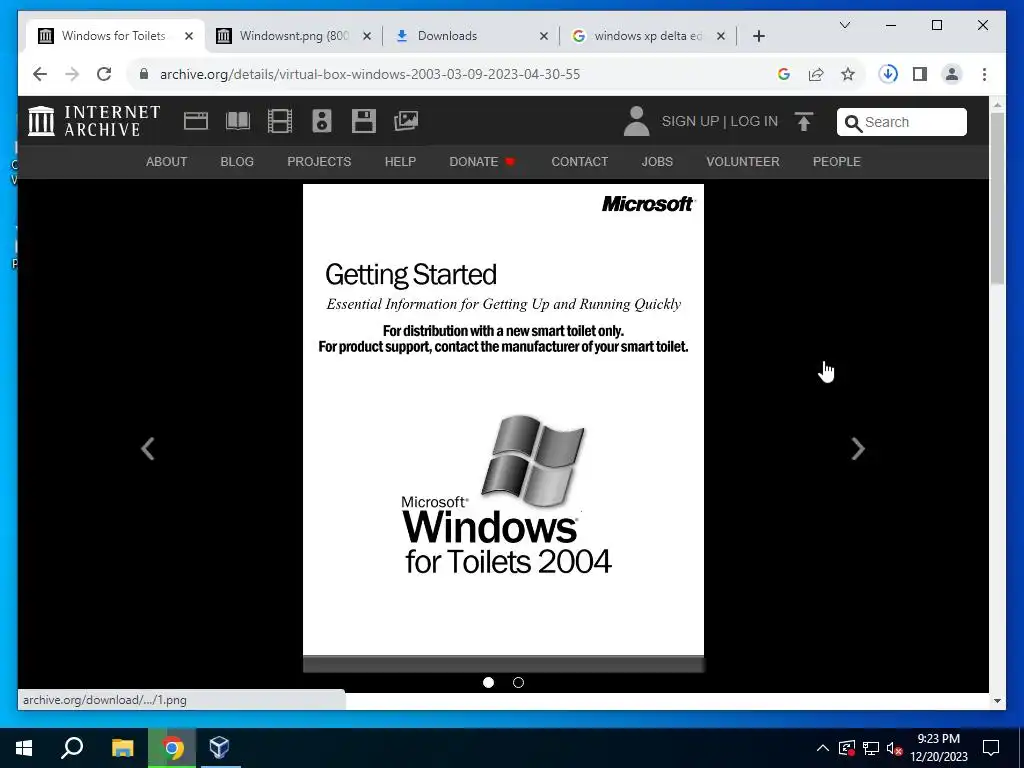
Task: Click the Internet Archive Search field
Action: coord(902,122)
